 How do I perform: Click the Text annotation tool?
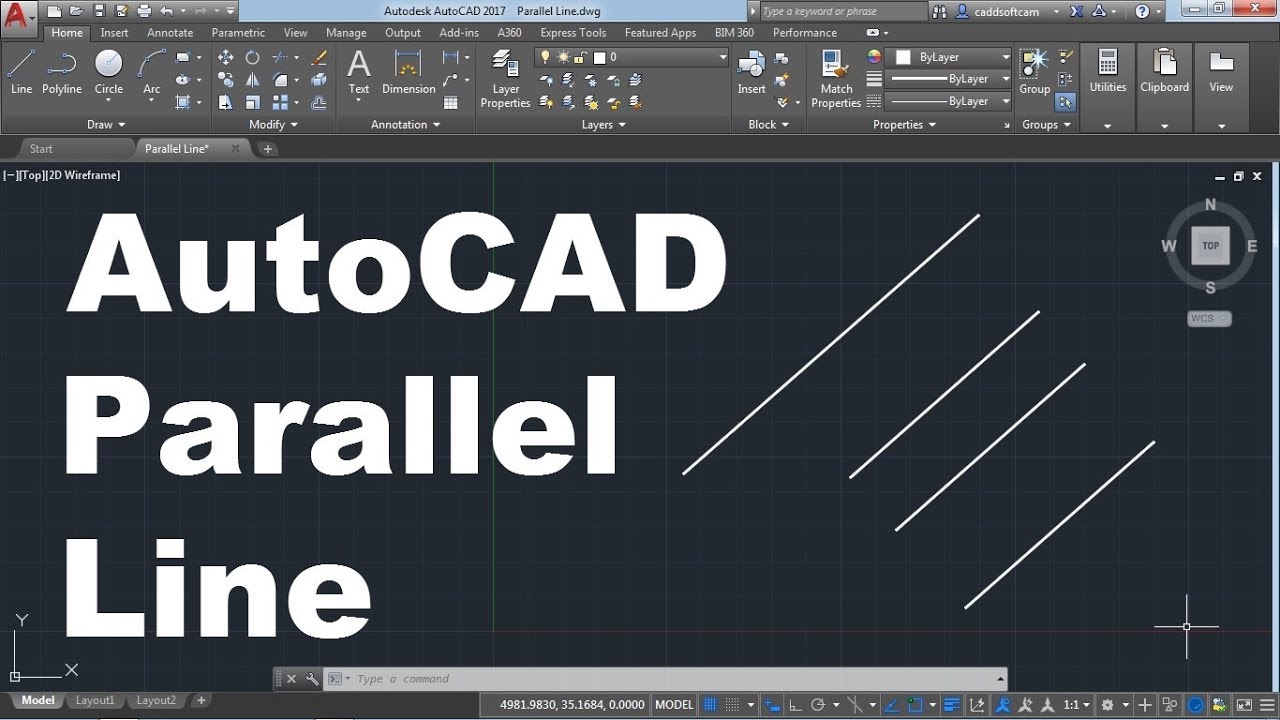point(359,72)
